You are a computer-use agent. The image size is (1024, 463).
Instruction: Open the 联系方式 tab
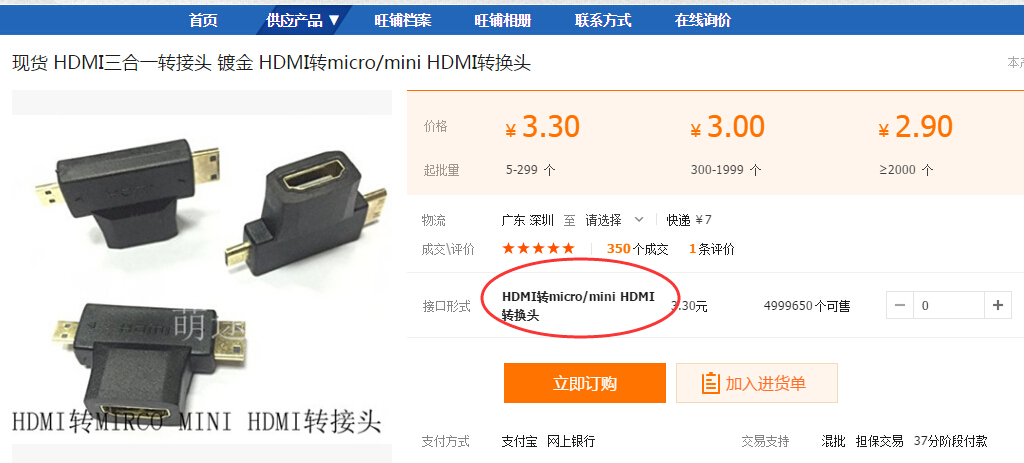click(603, 20)
